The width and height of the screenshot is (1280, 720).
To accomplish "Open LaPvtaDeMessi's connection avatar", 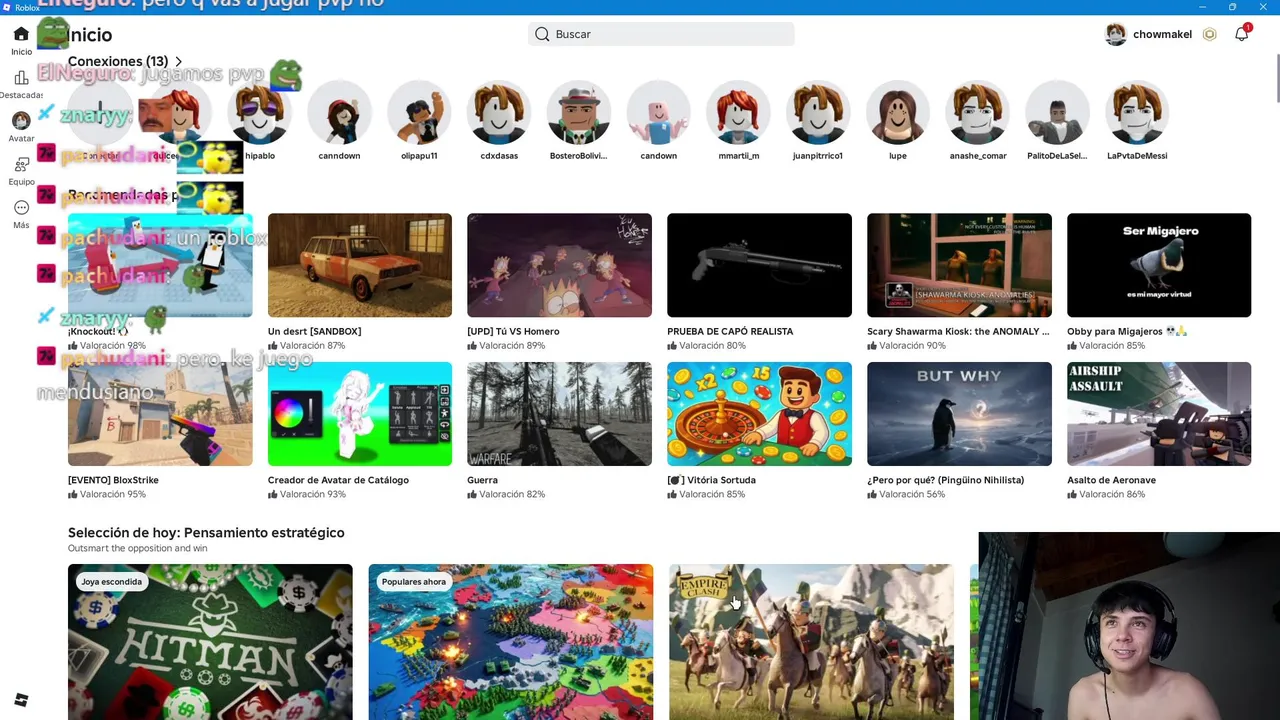I will click(1137, 113).
